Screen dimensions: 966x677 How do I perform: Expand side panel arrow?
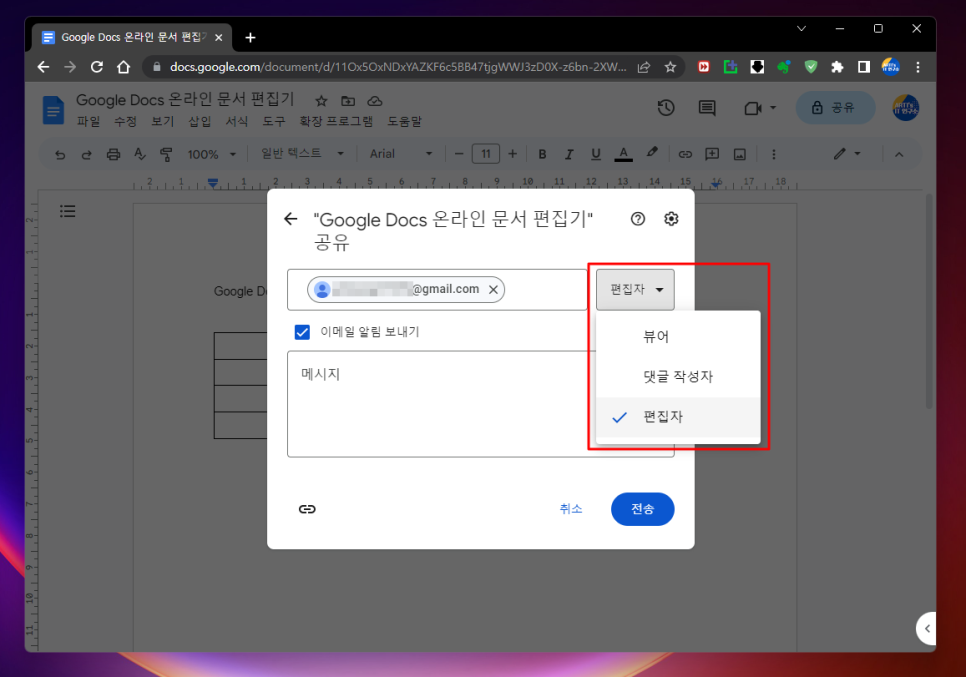[x=927, y=628]
